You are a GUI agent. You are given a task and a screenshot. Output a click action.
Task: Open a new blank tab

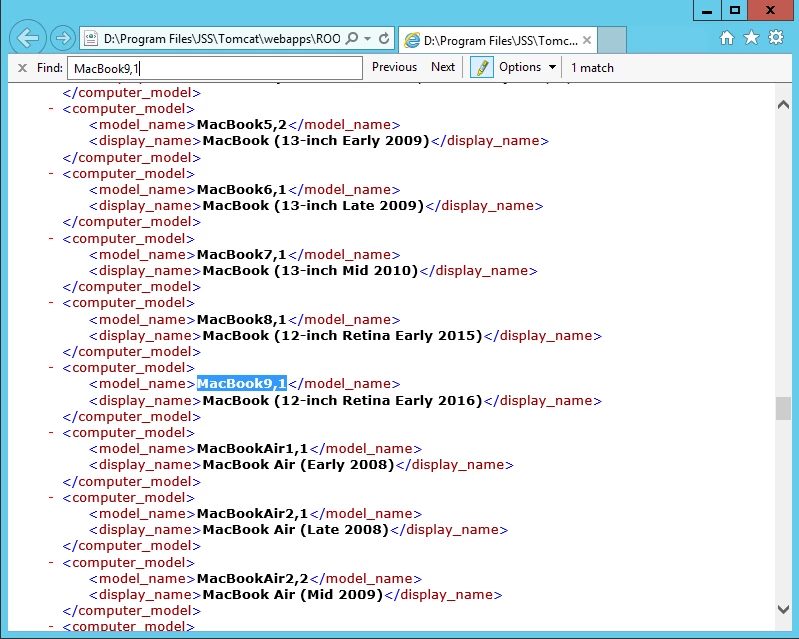[611, 40]
